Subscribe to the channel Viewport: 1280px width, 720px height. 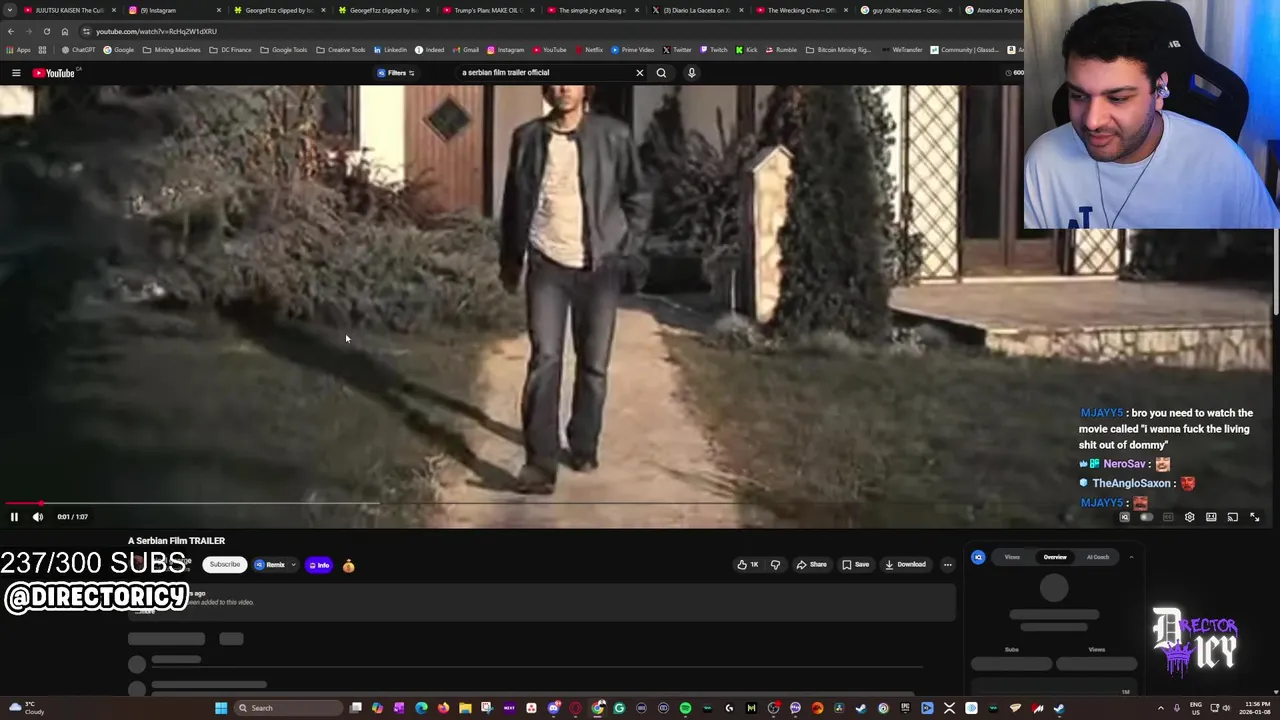coord(225,565)
